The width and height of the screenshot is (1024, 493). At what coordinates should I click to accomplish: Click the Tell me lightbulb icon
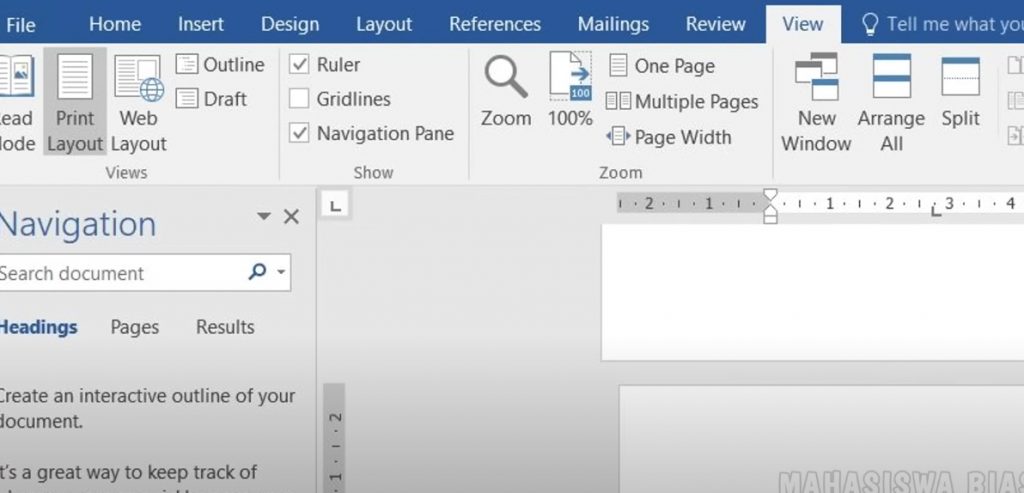pyautogui.click(x=870, y=24)
